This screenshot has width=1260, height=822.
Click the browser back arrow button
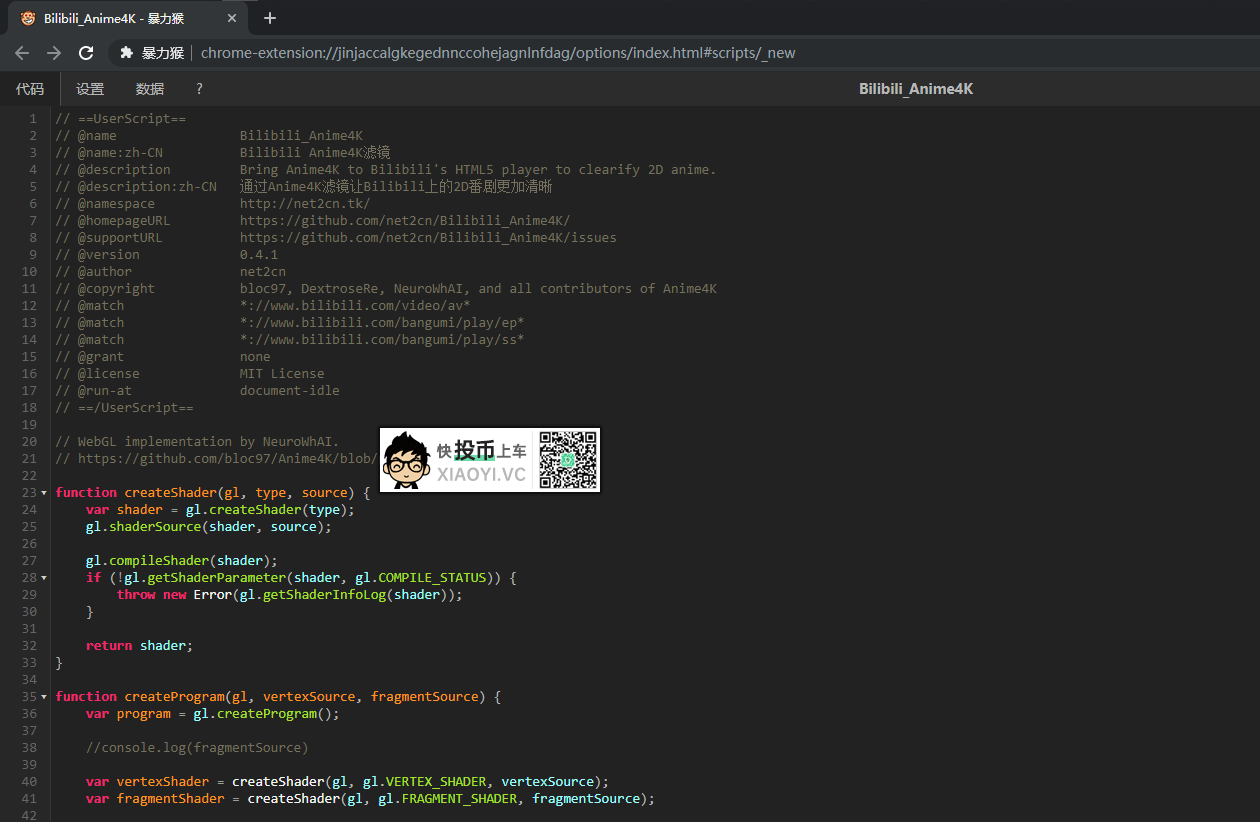tap(22, 53)
